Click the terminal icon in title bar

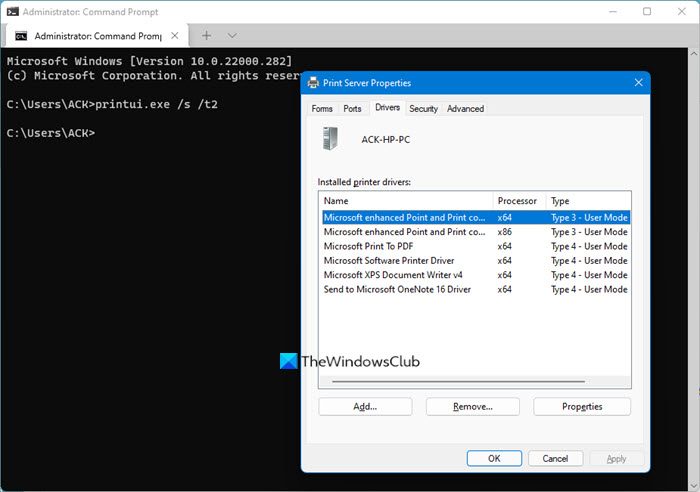pos(12,12)
